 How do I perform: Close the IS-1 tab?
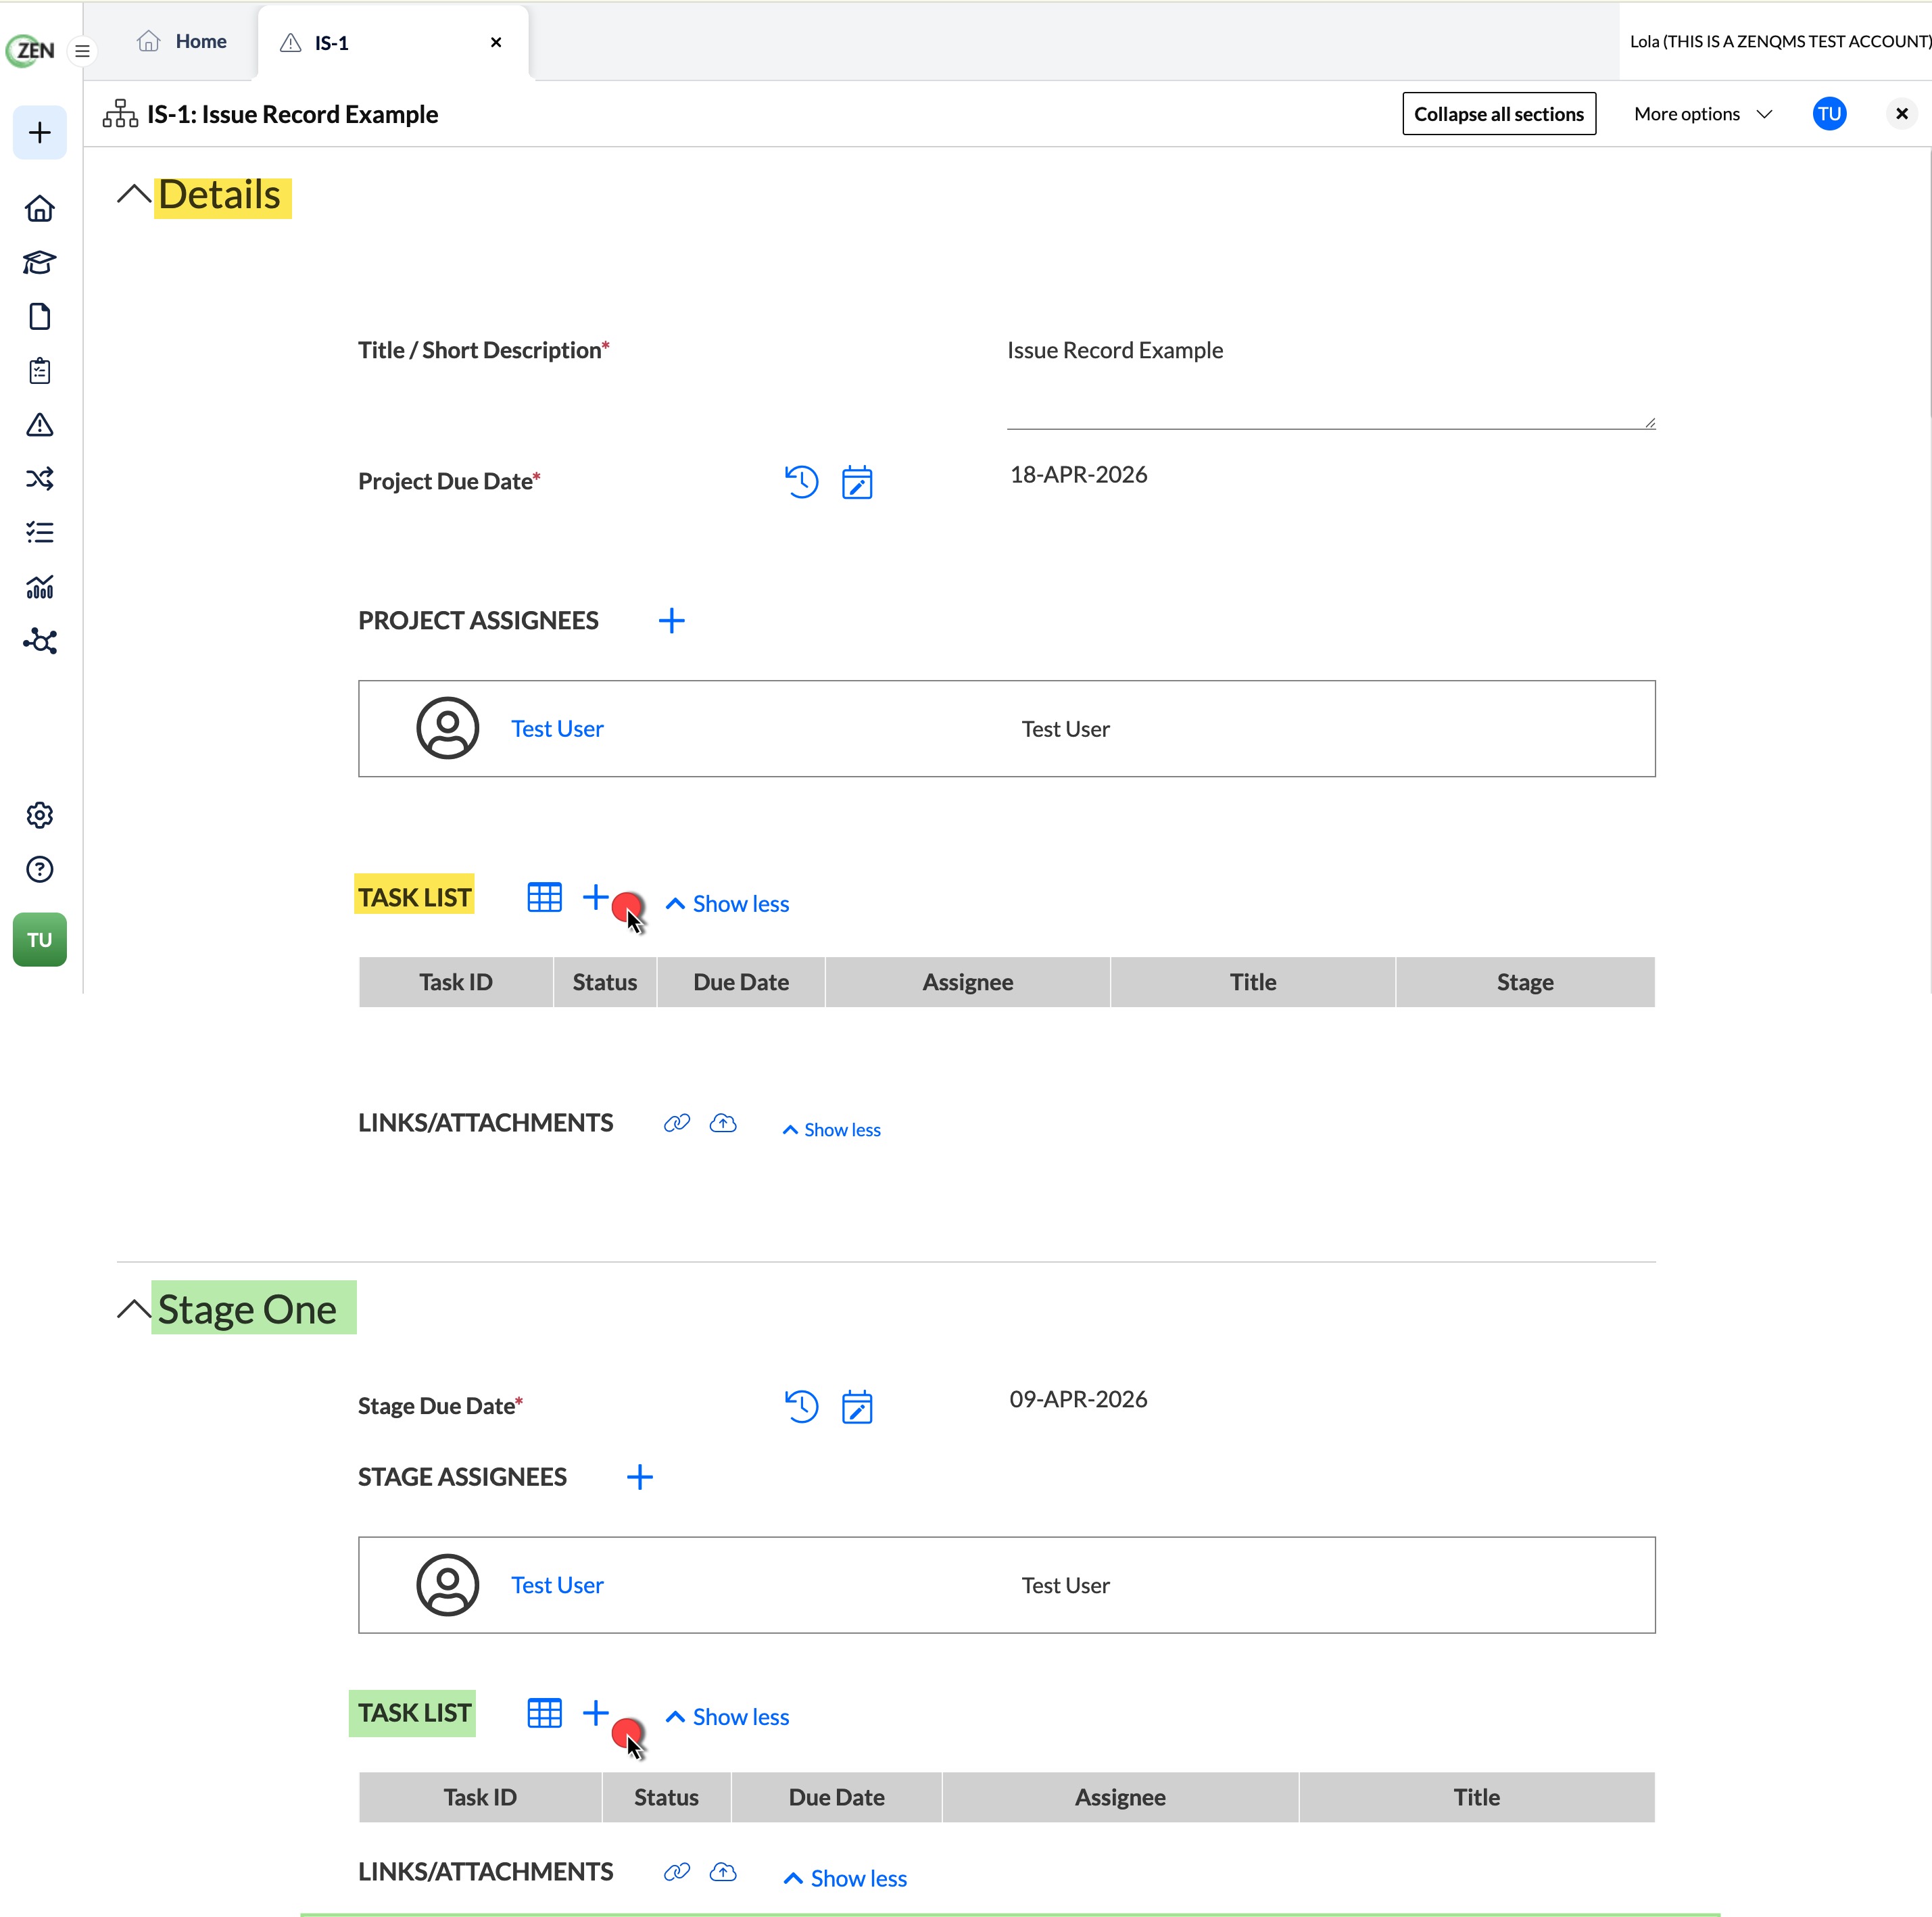(496, 42)
